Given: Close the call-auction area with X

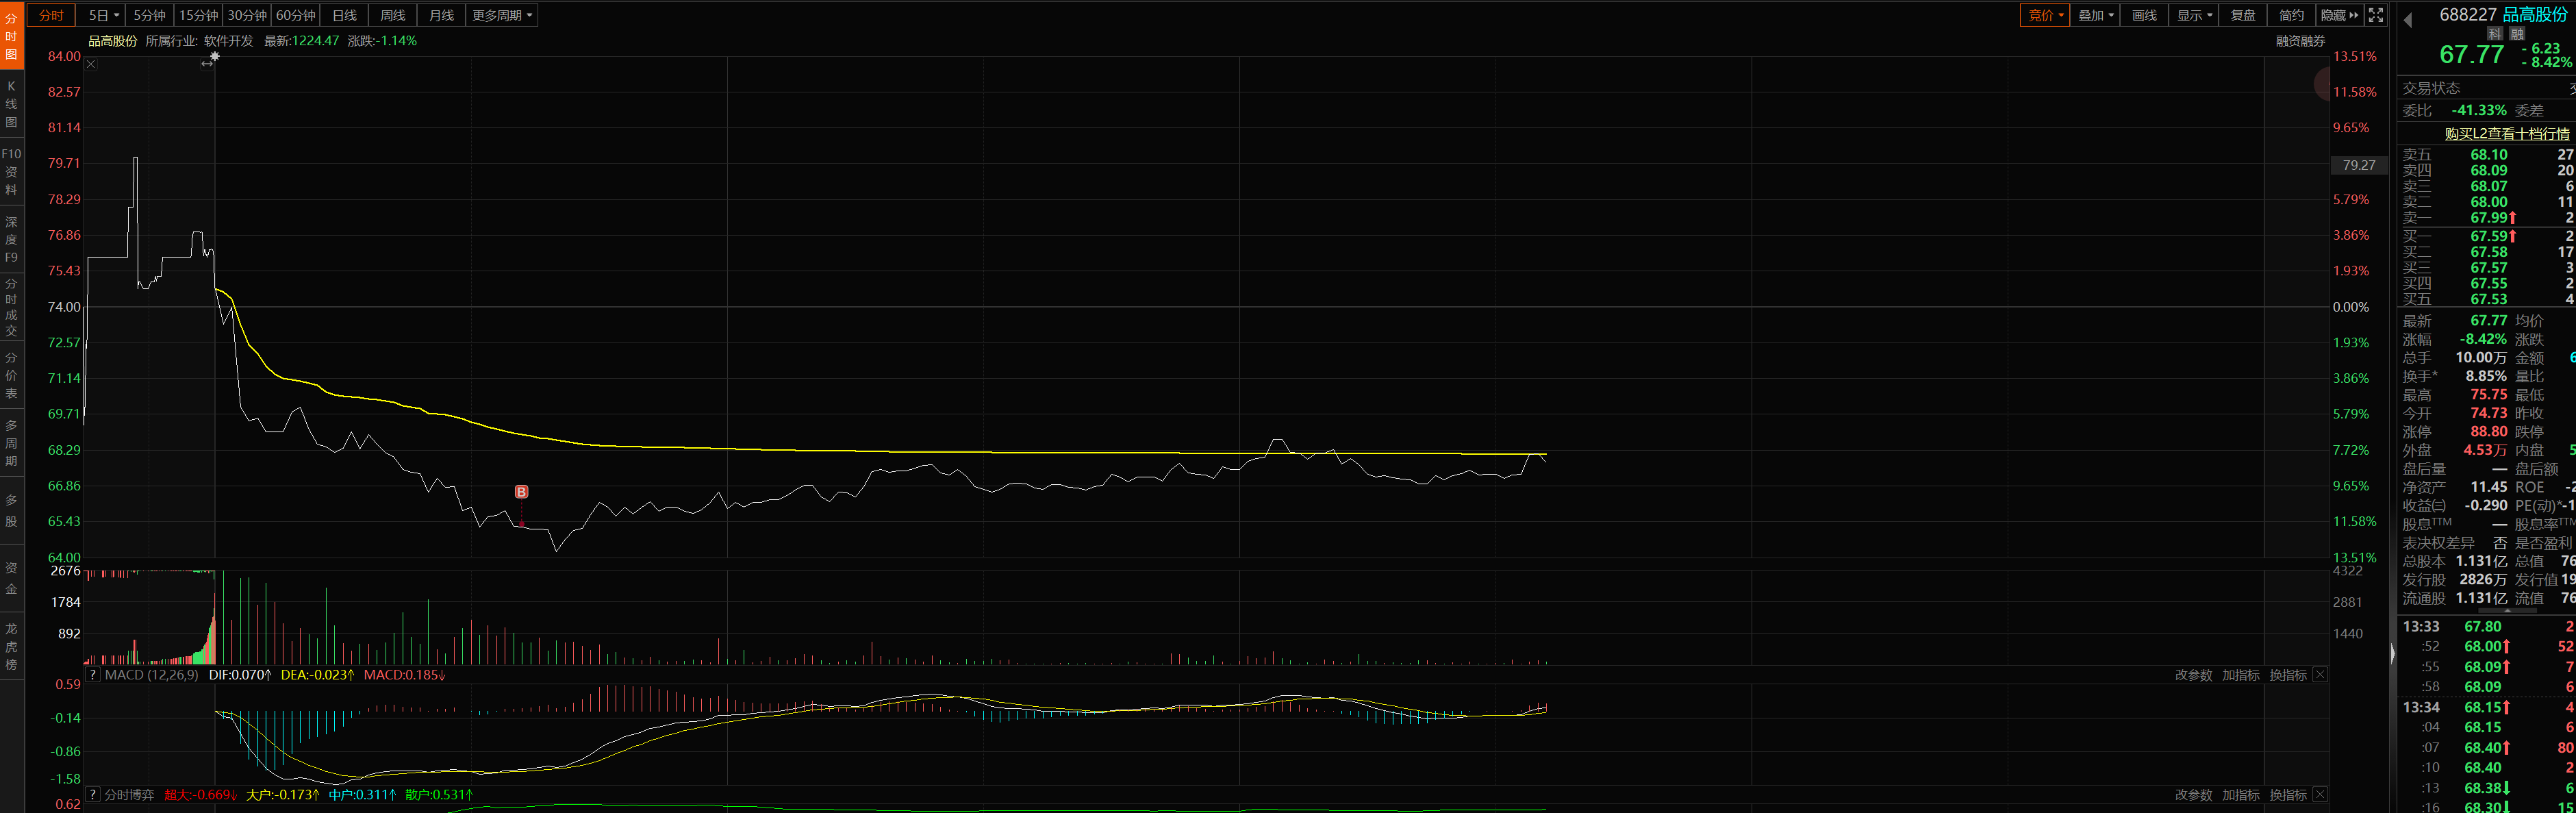Looking at the screenshot, I should click(91, 64).
